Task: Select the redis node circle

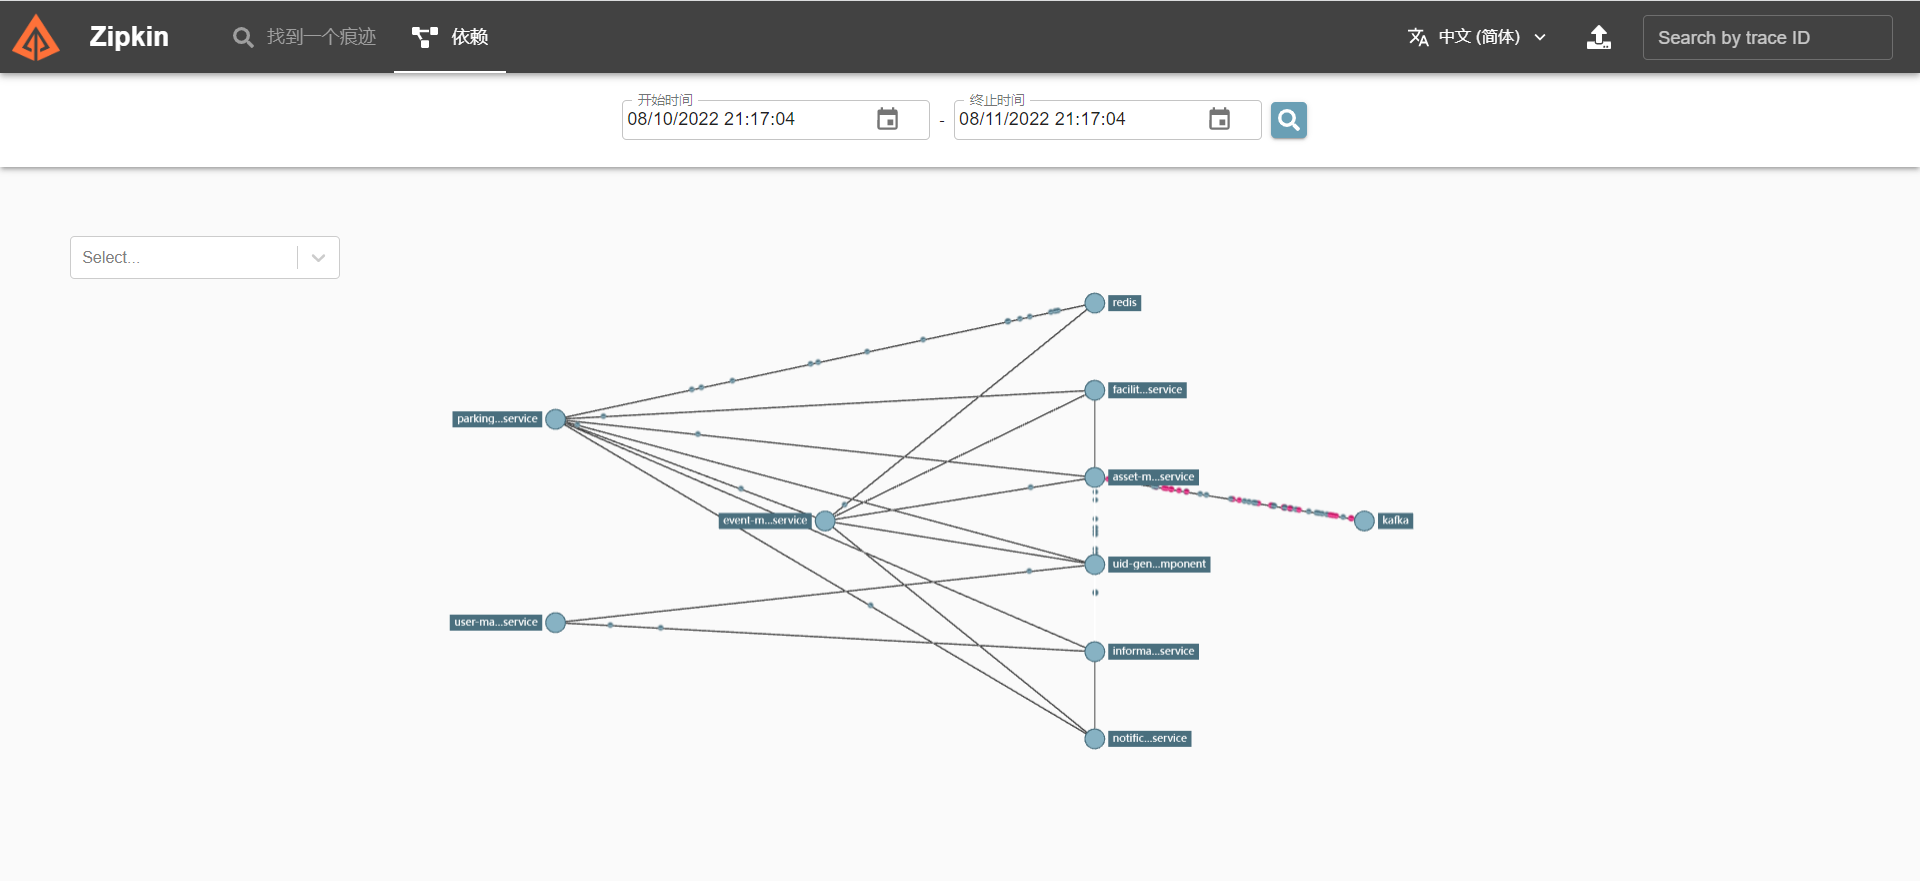Action: 1095,303
